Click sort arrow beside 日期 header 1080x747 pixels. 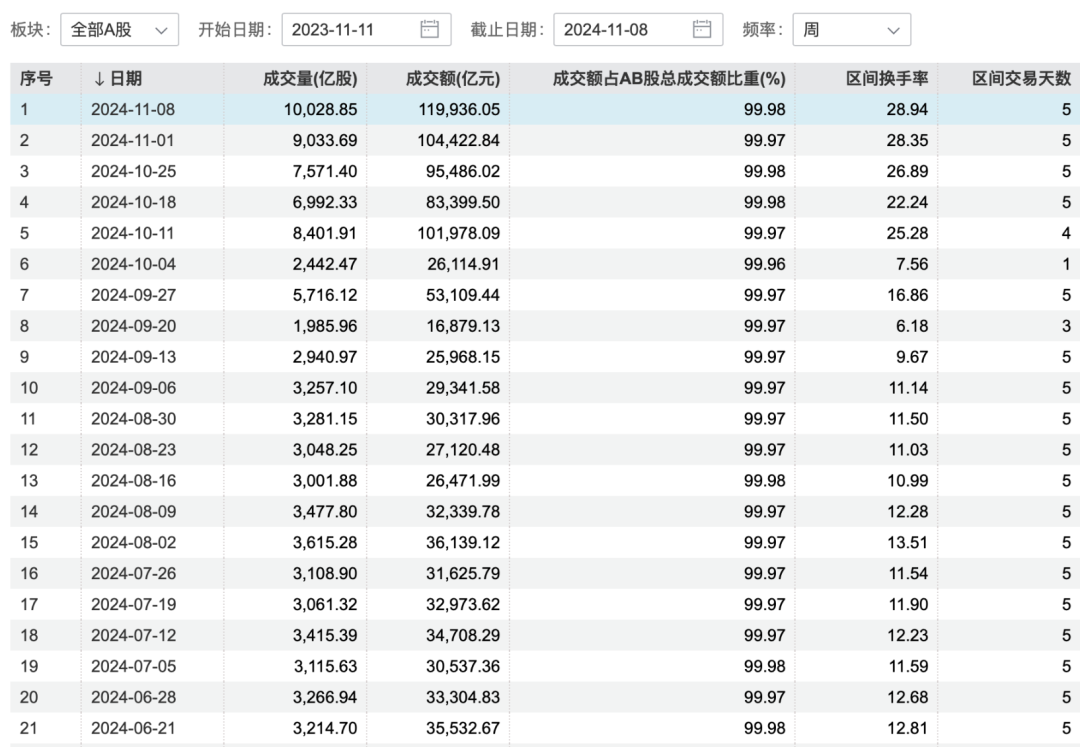pyautogui.click(x=98, y=79)
